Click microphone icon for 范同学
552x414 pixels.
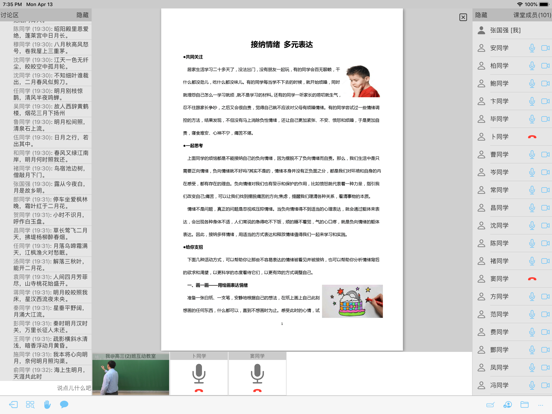tap(532, 314)
